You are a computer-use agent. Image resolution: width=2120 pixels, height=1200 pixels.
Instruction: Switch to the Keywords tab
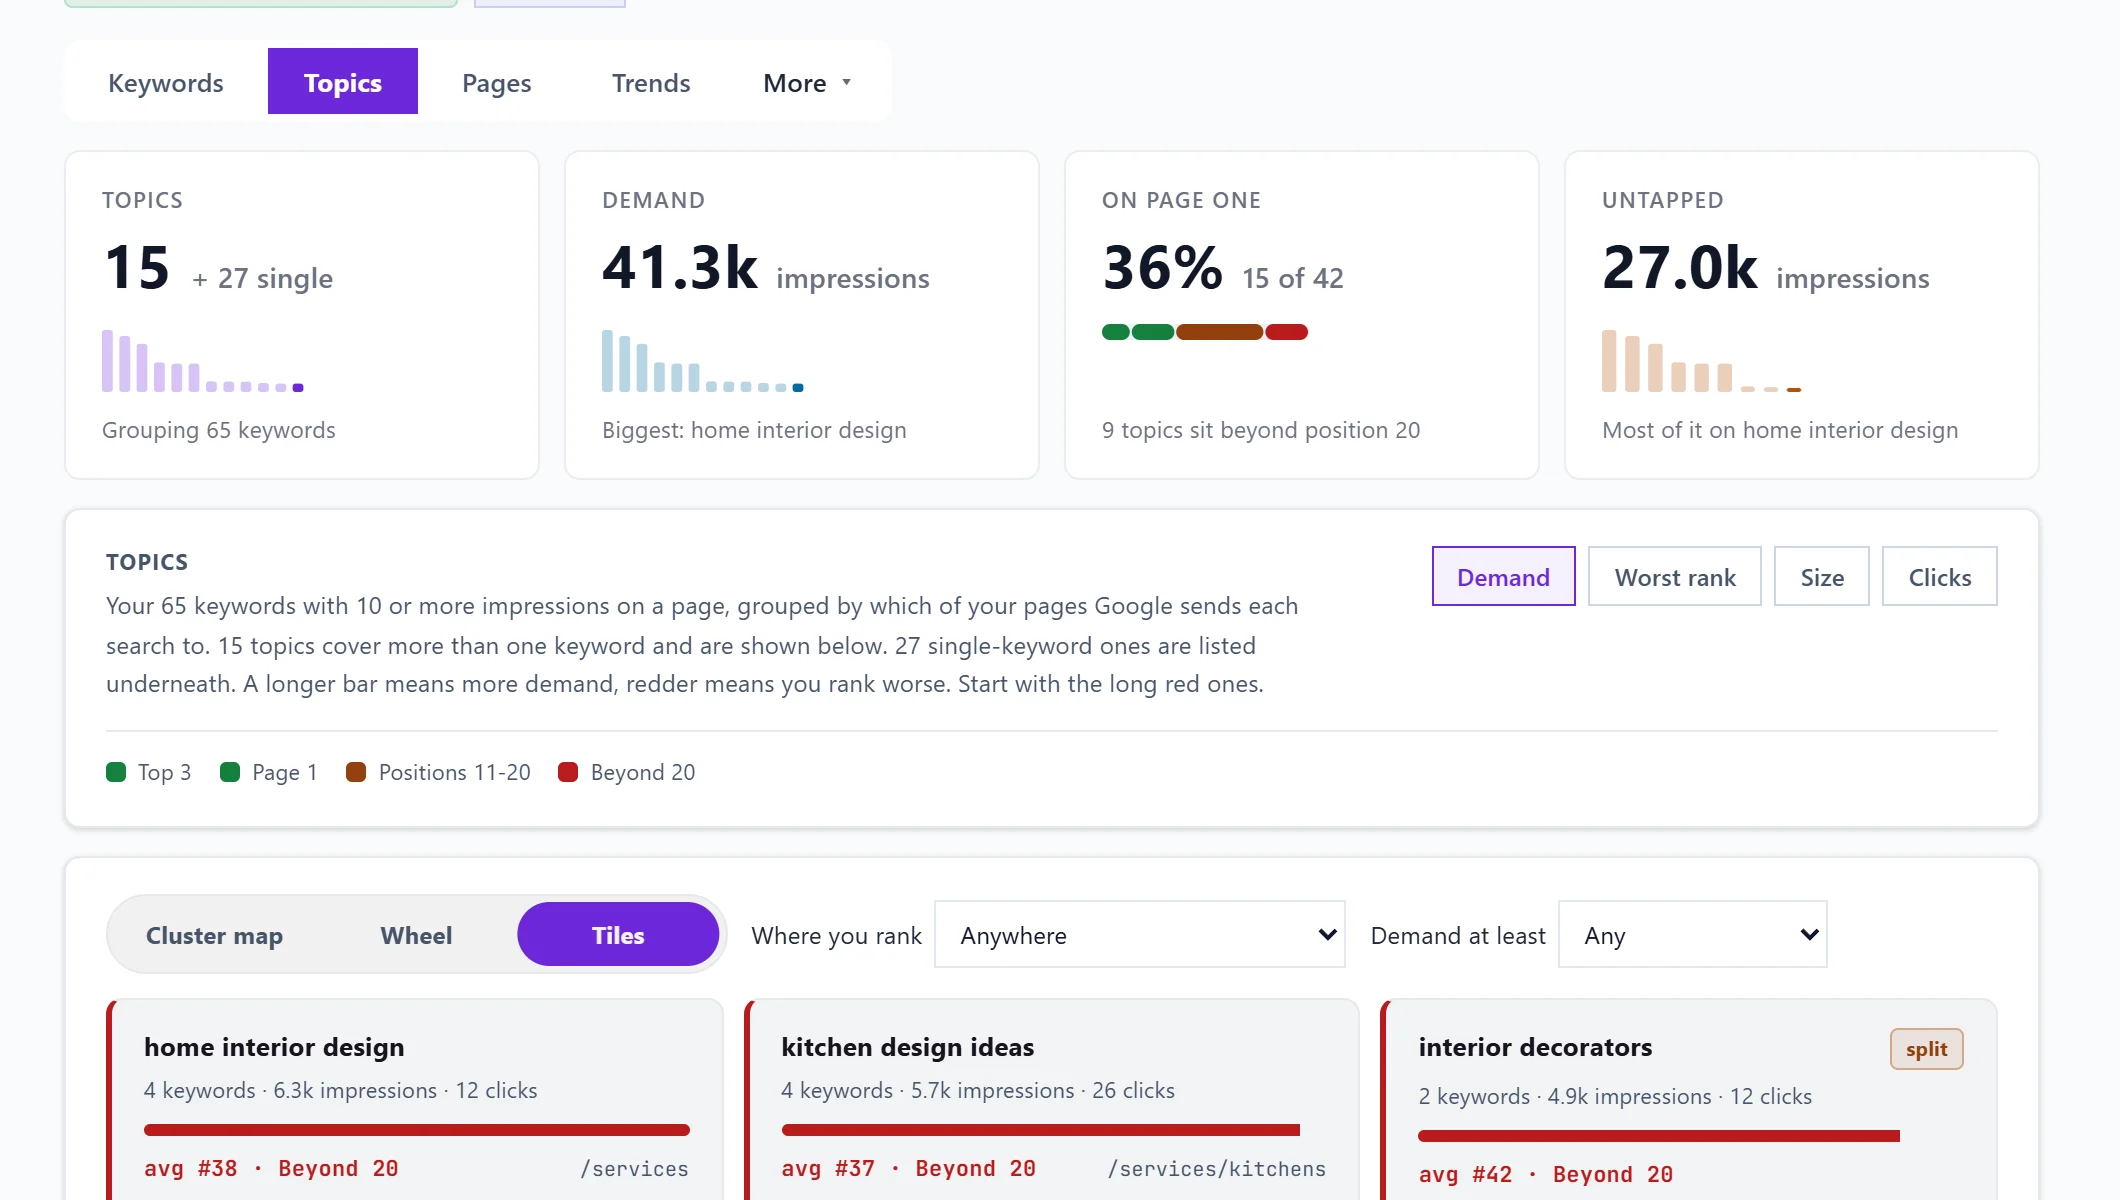pos(166,82)
